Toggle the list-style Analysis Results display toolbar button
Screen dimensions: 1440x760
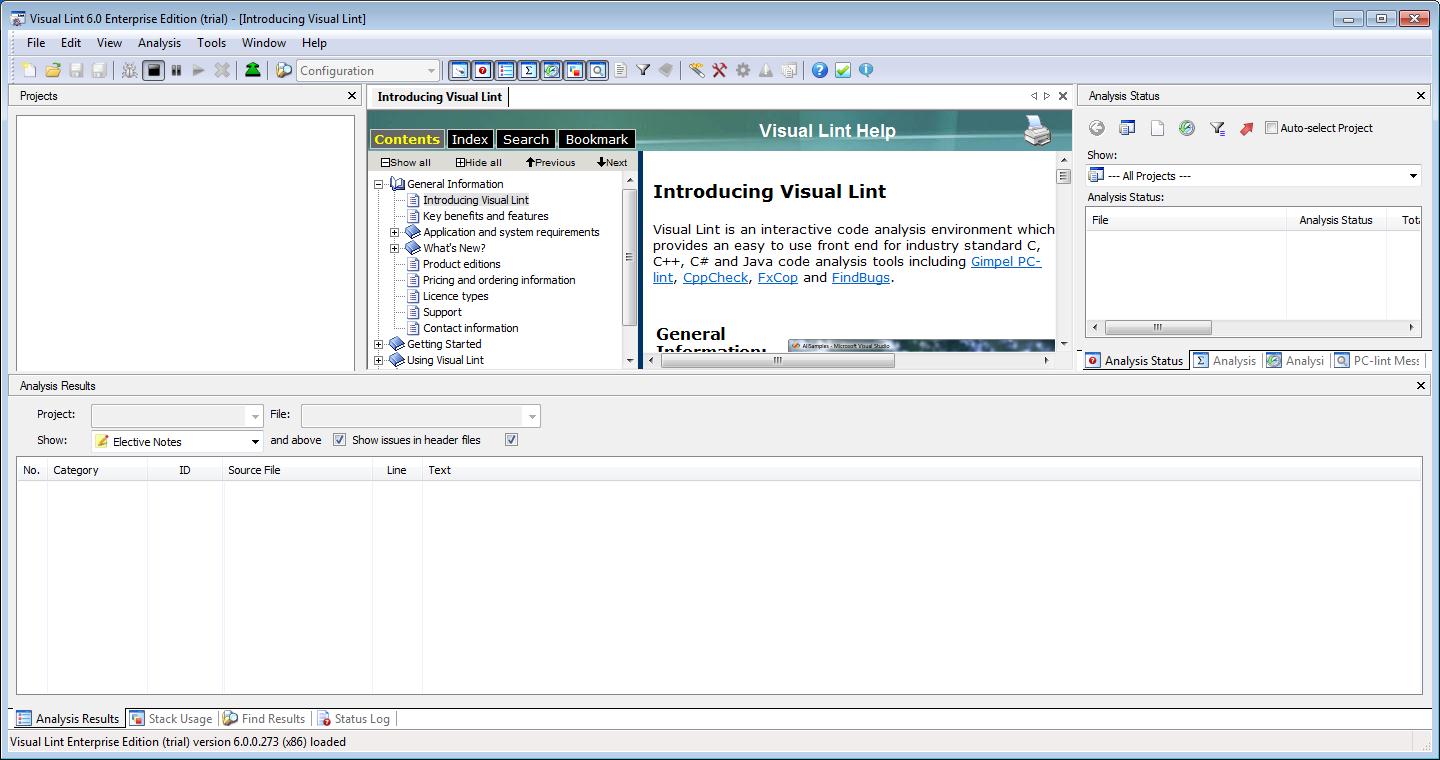[505, 70]
